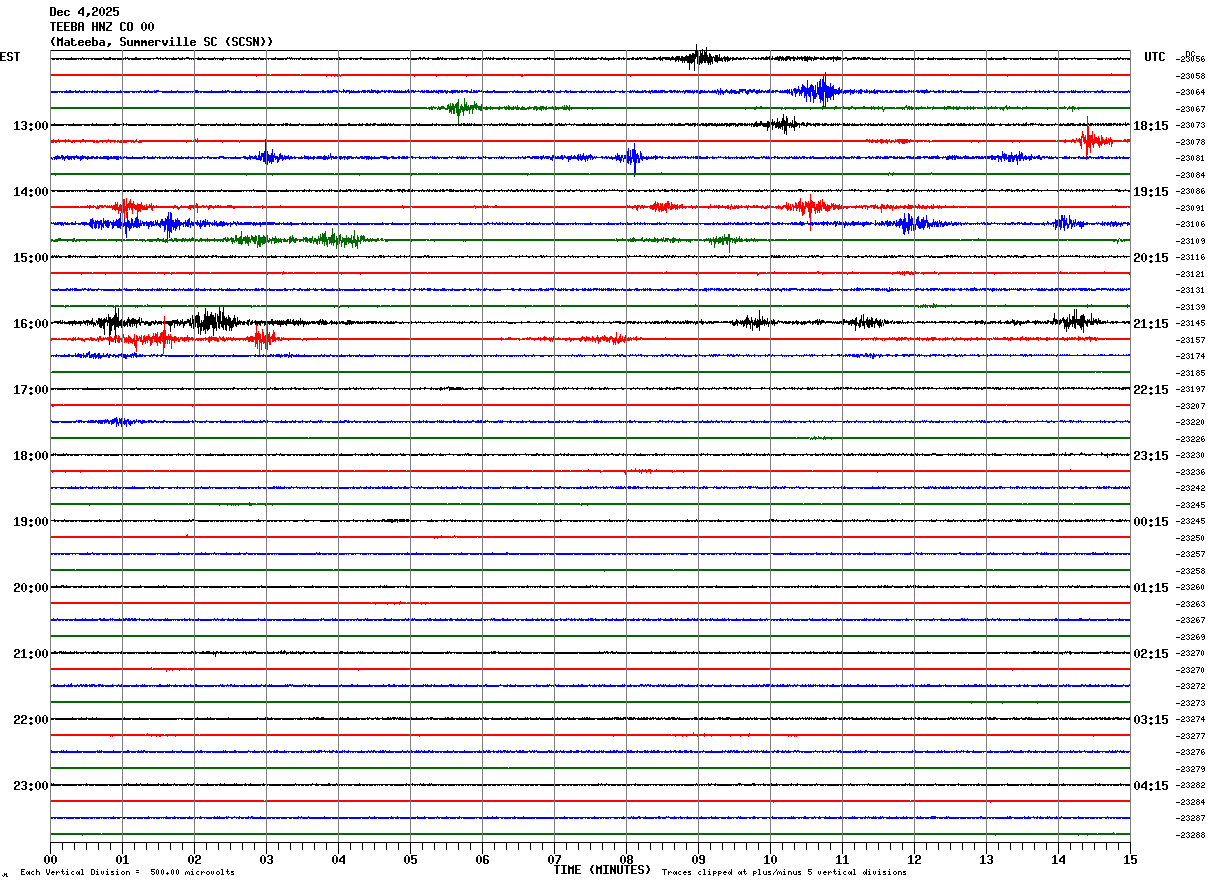
Task: Click the DC offset value -23288
Action: tap(1191, 835)
